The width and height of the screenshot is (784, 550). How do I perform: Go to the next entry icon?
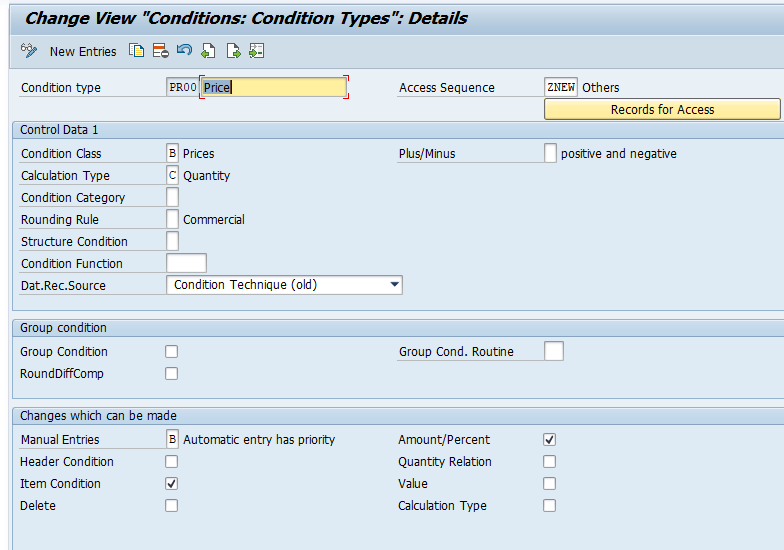pyautogui.click(x=233, y=51)
